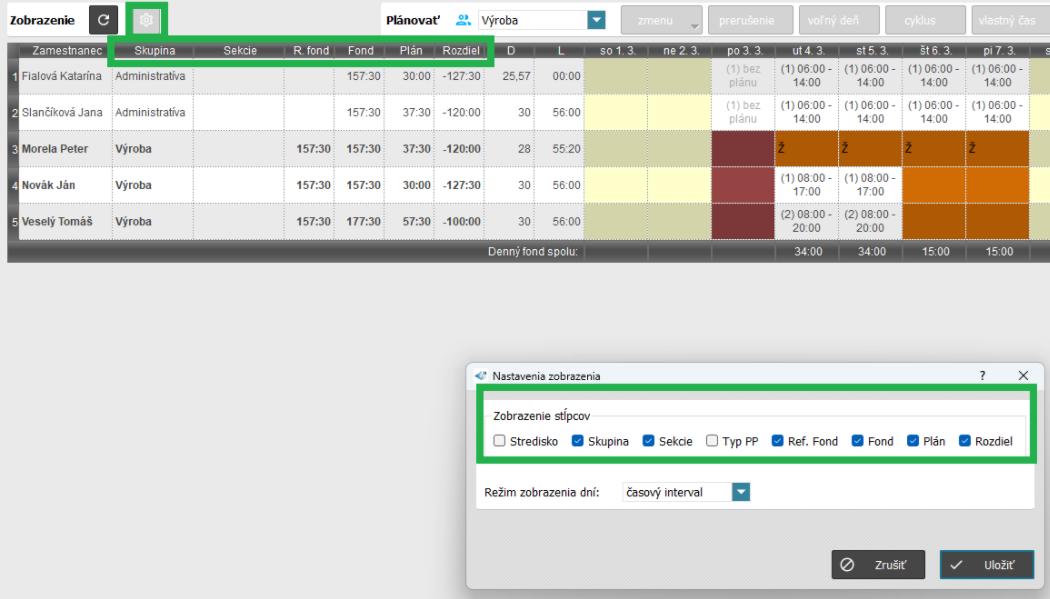Image resolution: width=1050 pixels, height=599 pixels.
Task: Disable the Ref. Fond checkbox
Action: (779, 442)
